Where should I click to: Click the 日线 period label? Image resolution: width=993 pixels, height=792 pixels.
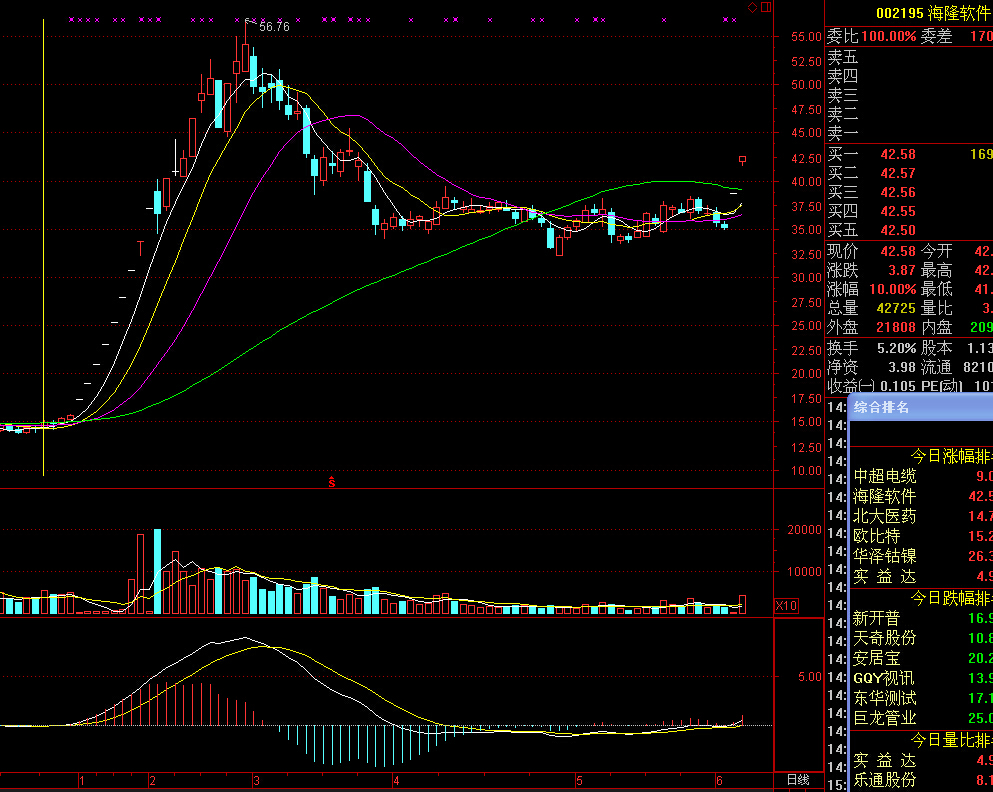coord(798,780)
